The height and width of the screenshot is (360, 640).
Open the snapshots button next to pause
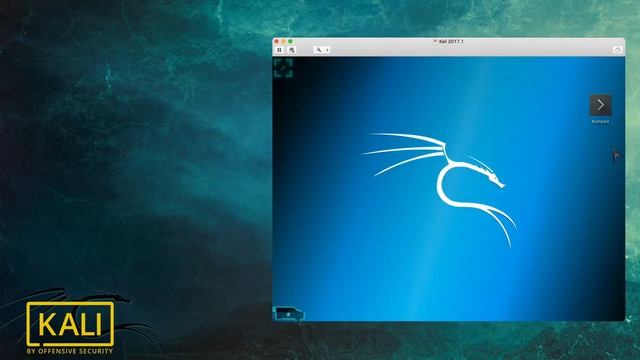[291, 50]
